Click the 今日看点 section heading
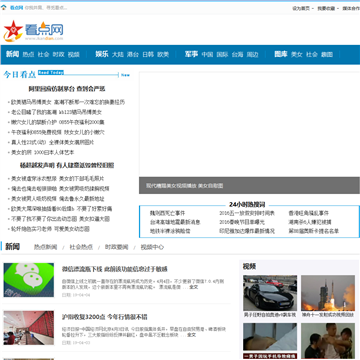The height and width of the screenshot is (360, 360). 20,75
